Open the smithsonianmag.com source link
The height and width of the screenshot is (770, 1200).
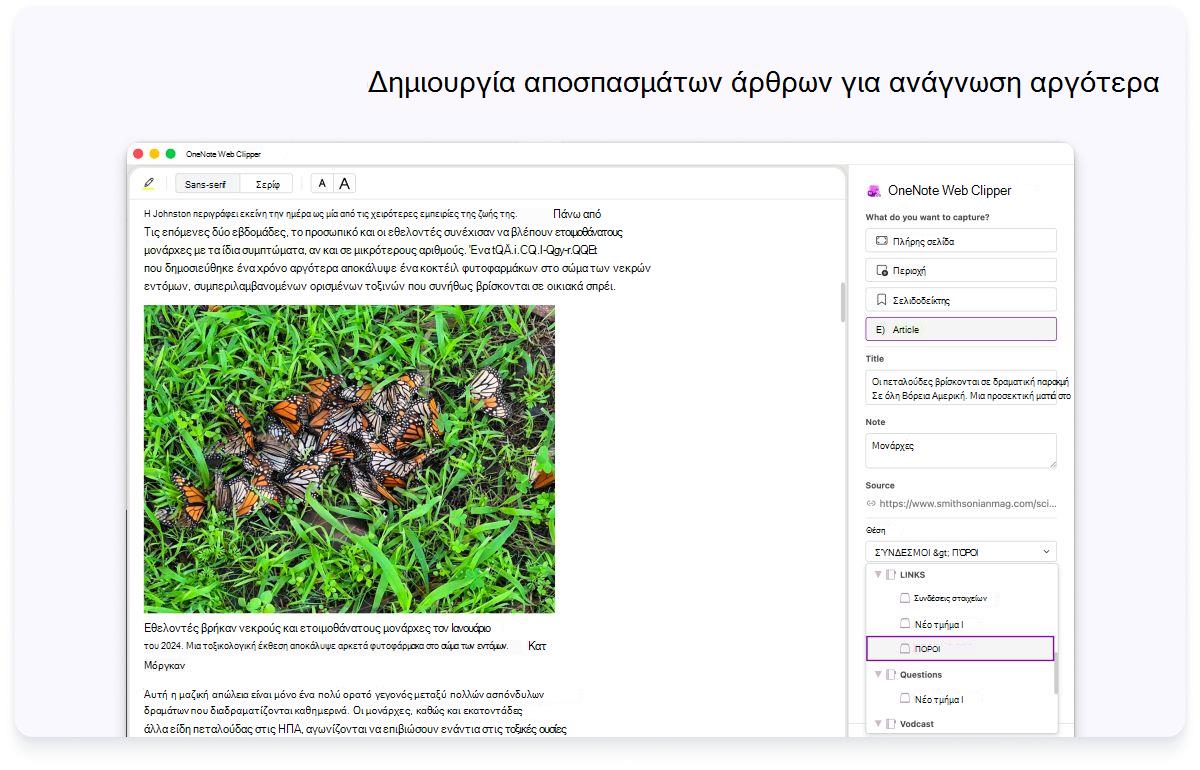click(x=968, y=504)
